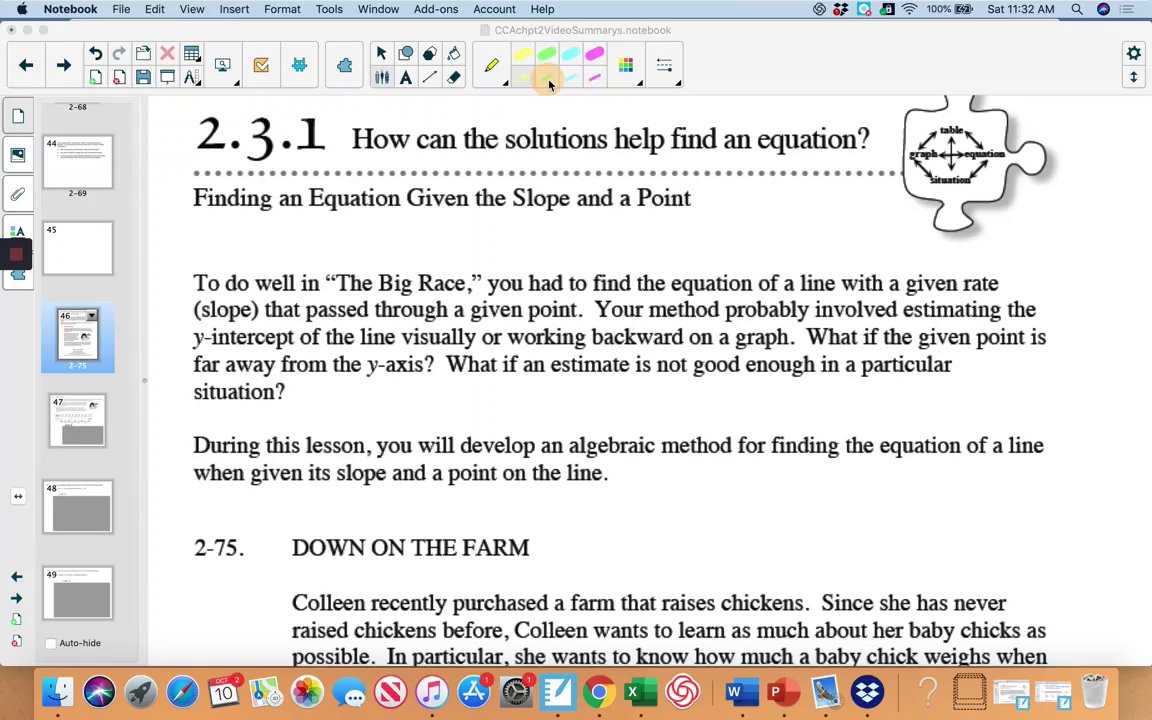This screenshot has width=1152, height=720.
Task: Toggle the Auto-hide checkbox
Action: 51,644
